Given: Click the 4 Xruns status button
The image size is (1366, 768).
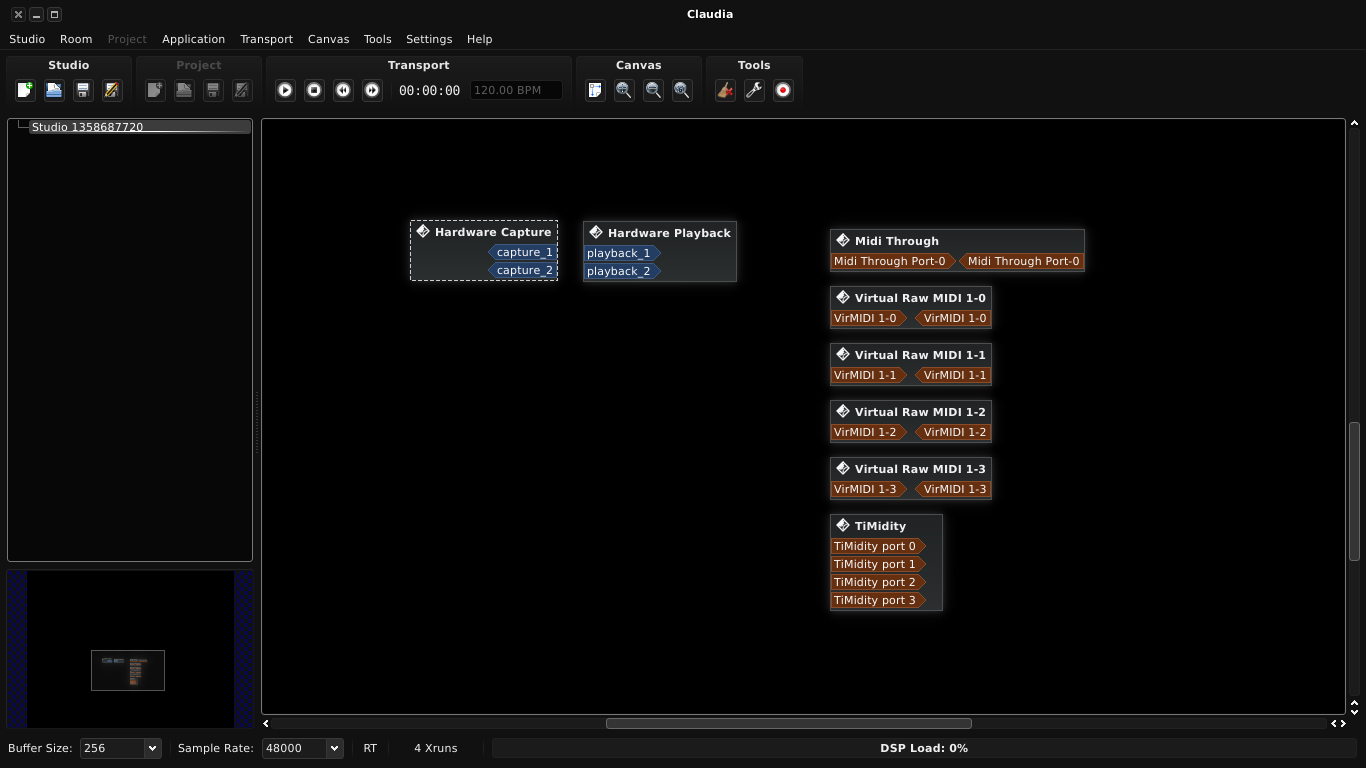Looking at the screenshot, I should pyautogui.click(x=435, y=748).
